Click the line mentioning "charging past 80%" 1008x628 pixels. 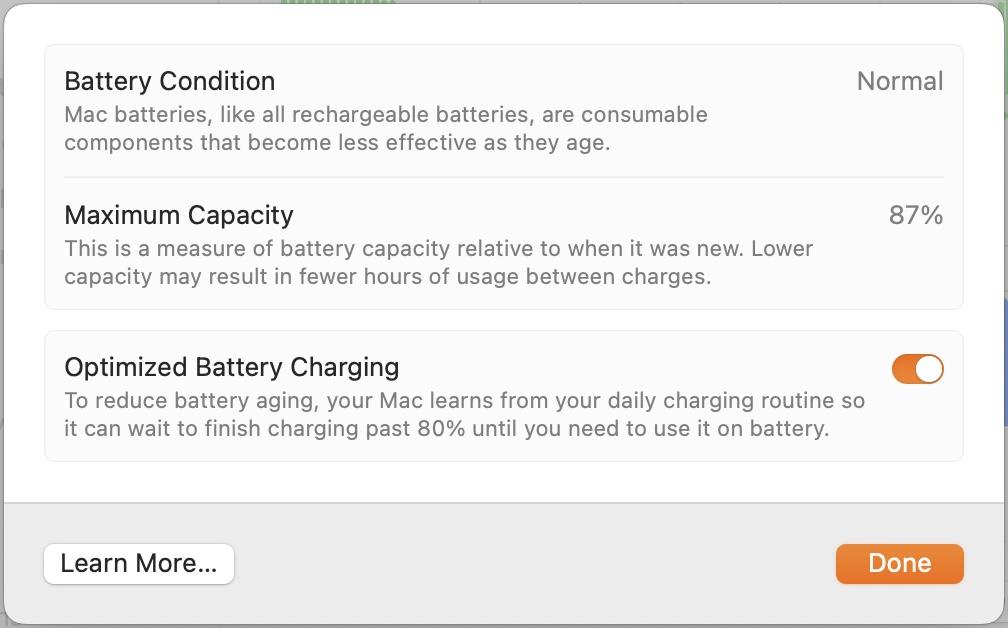click(446, 429)
